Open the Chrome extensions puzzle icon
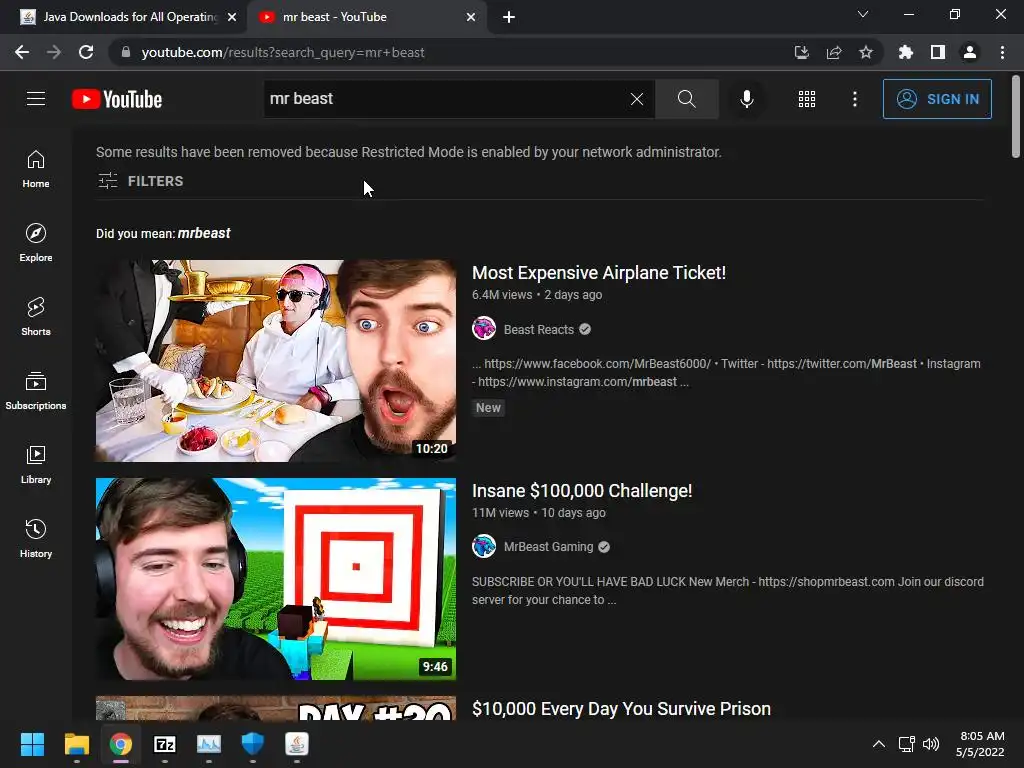 tap(905, 52)
